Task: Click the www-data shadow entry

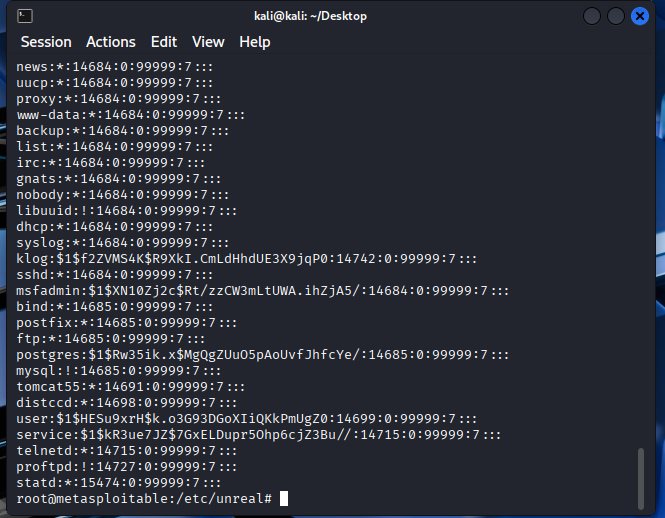Action: pyautogui.click(x=131, y=115)
